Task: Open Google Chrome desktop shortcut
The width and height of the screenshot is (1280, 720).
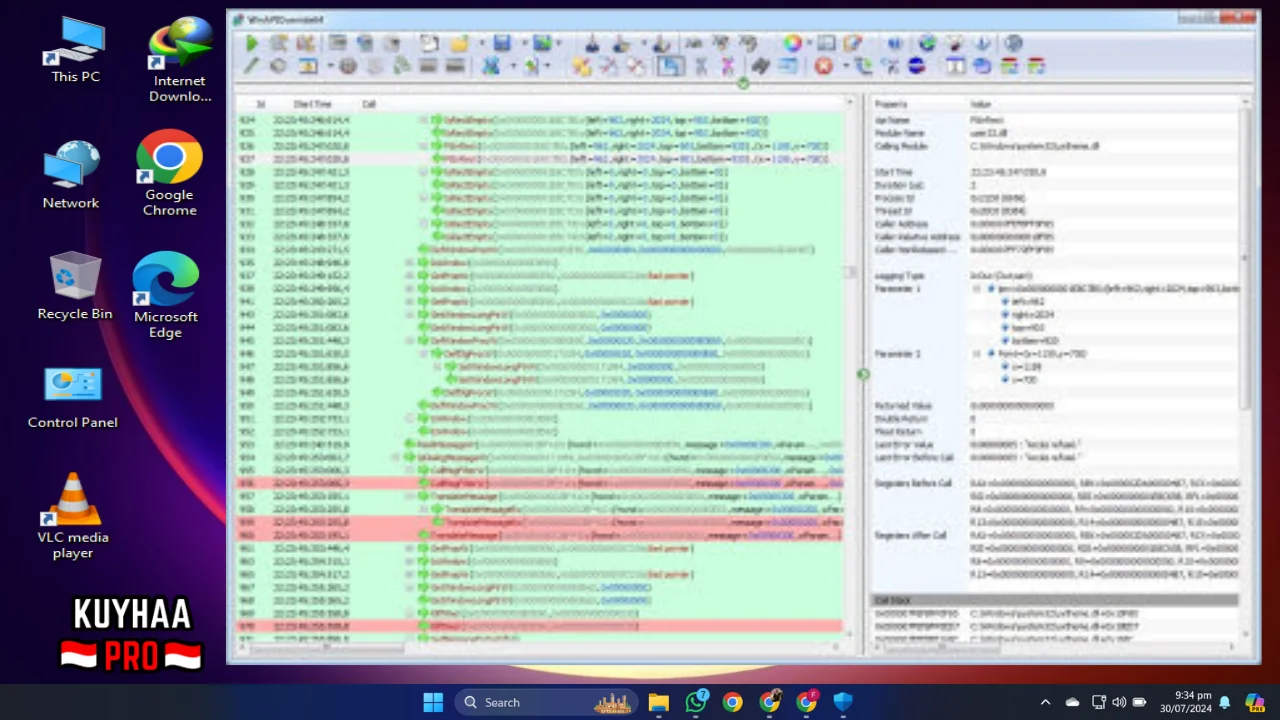Action: coord(169,173)
